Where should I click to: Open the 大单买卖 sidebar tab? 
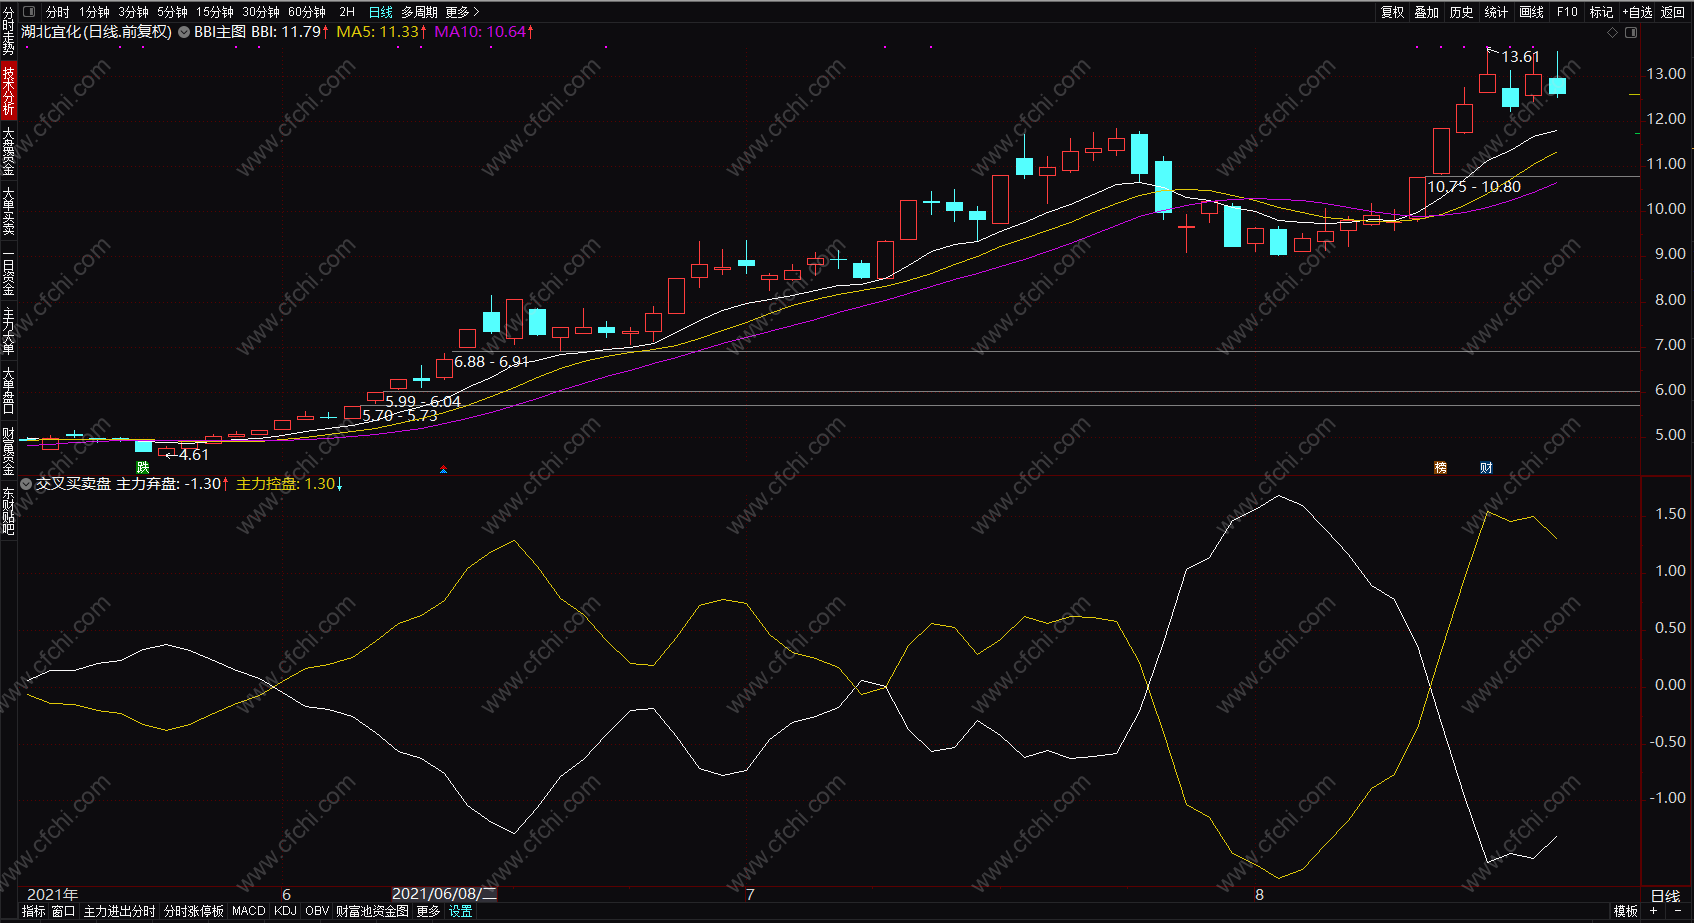[8, 210]
